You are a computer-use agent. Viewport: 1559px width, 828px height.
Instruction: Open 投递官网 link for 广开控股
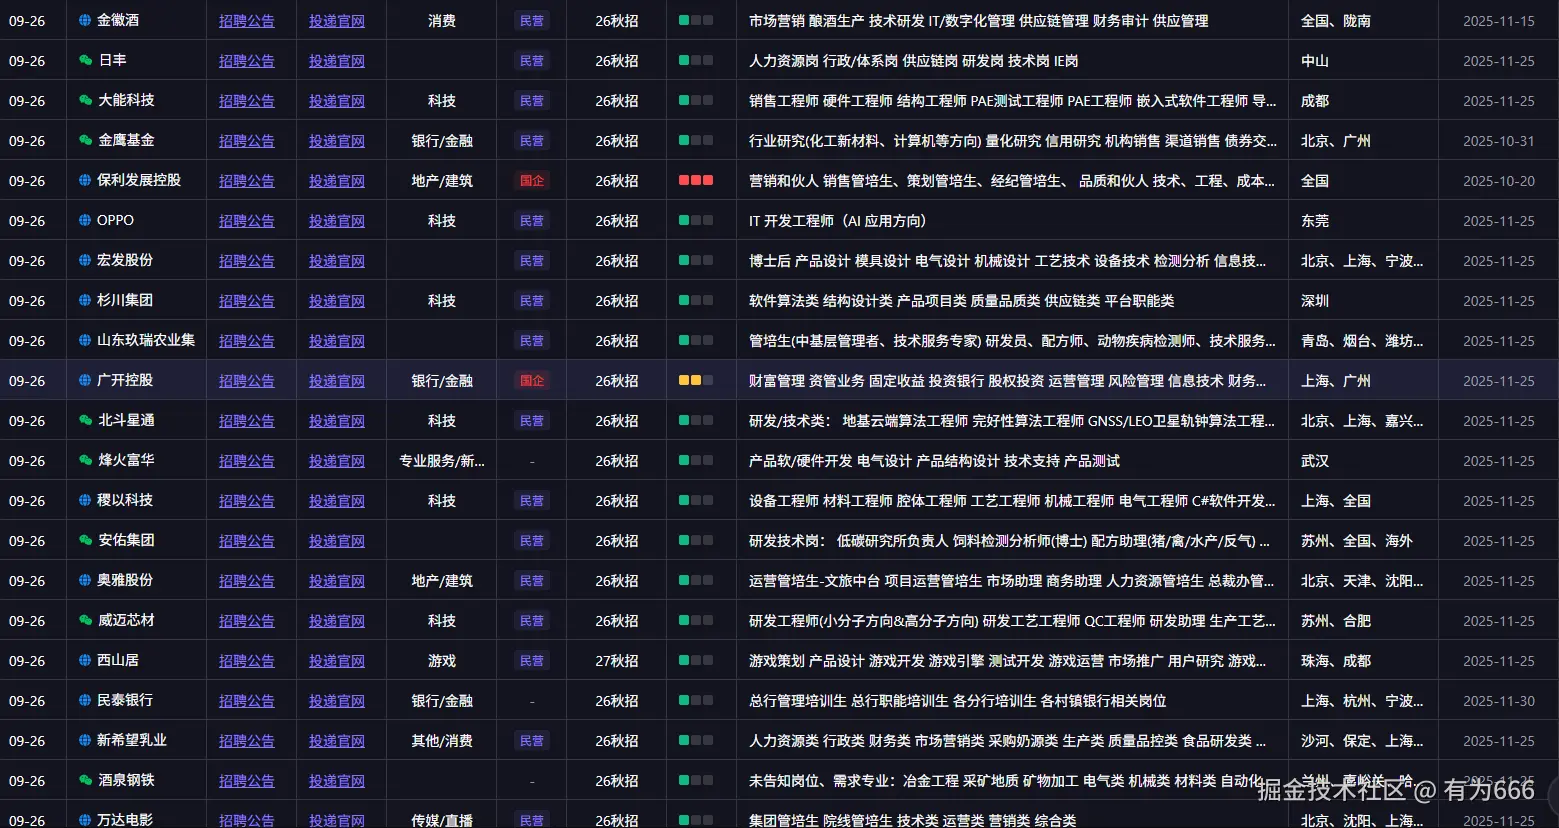(x=337, y=381)
